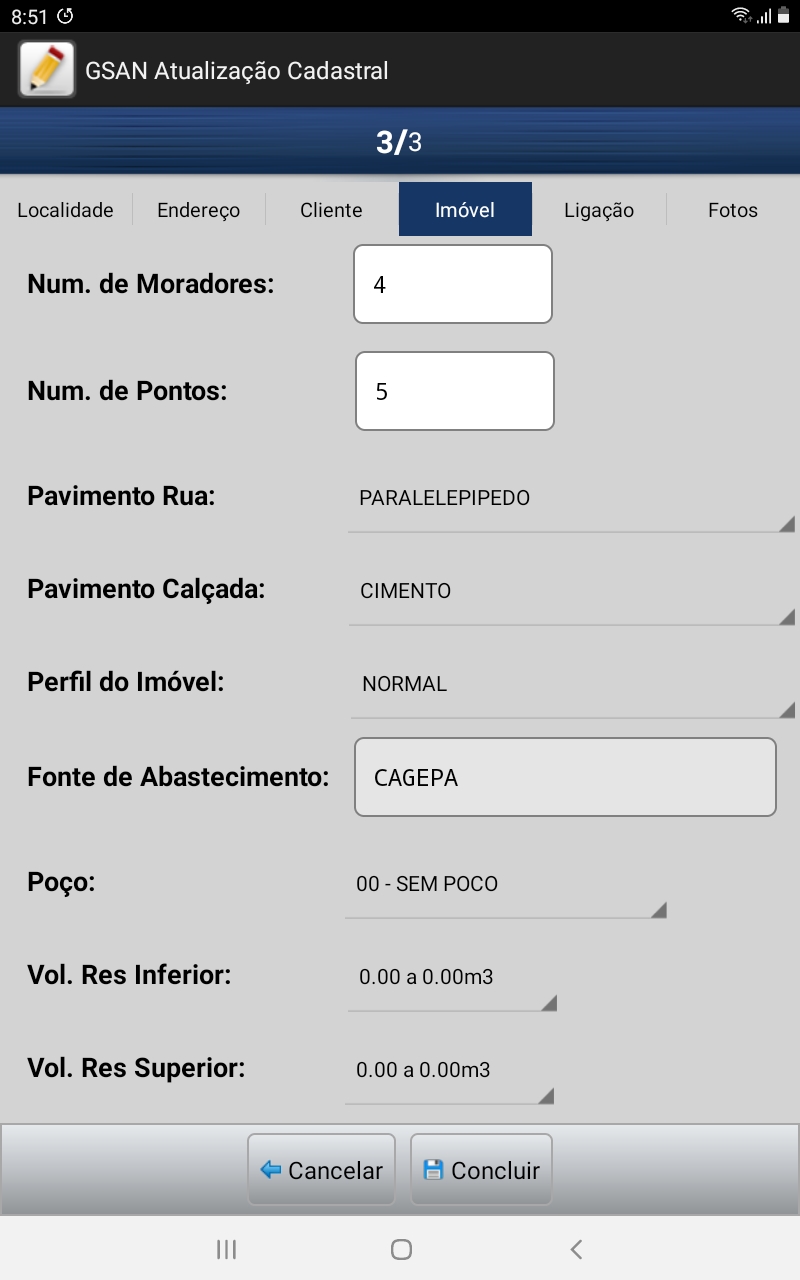Image resolution: width=800 pixels, height=1280 pixels.
Task: Open the Pavimento Calçada dropdown
Action: pos(570,592)
